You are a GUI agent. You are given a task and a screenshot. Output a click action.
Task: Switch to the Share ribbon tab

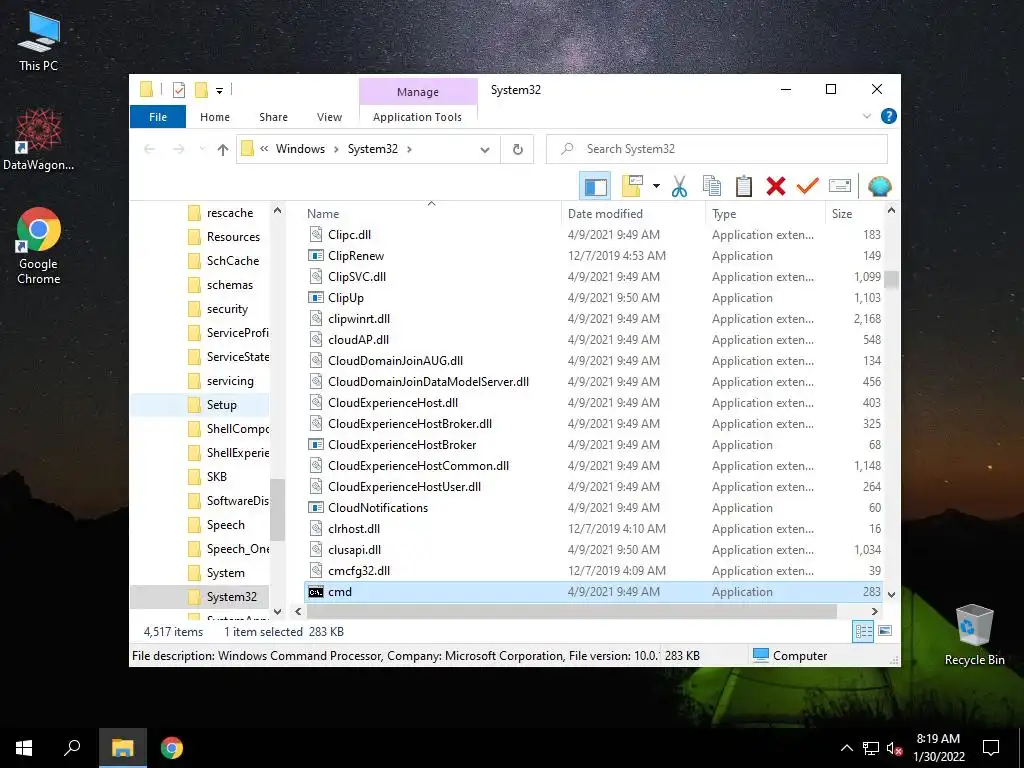click(273, 117)
